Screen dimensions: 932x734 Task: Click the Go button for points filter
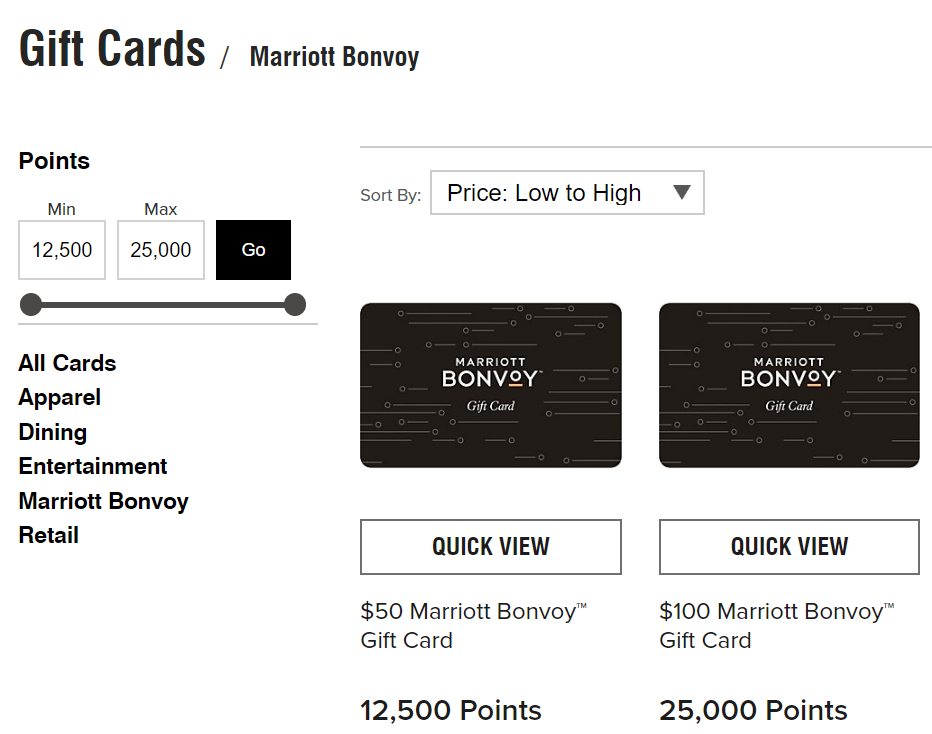253,250
